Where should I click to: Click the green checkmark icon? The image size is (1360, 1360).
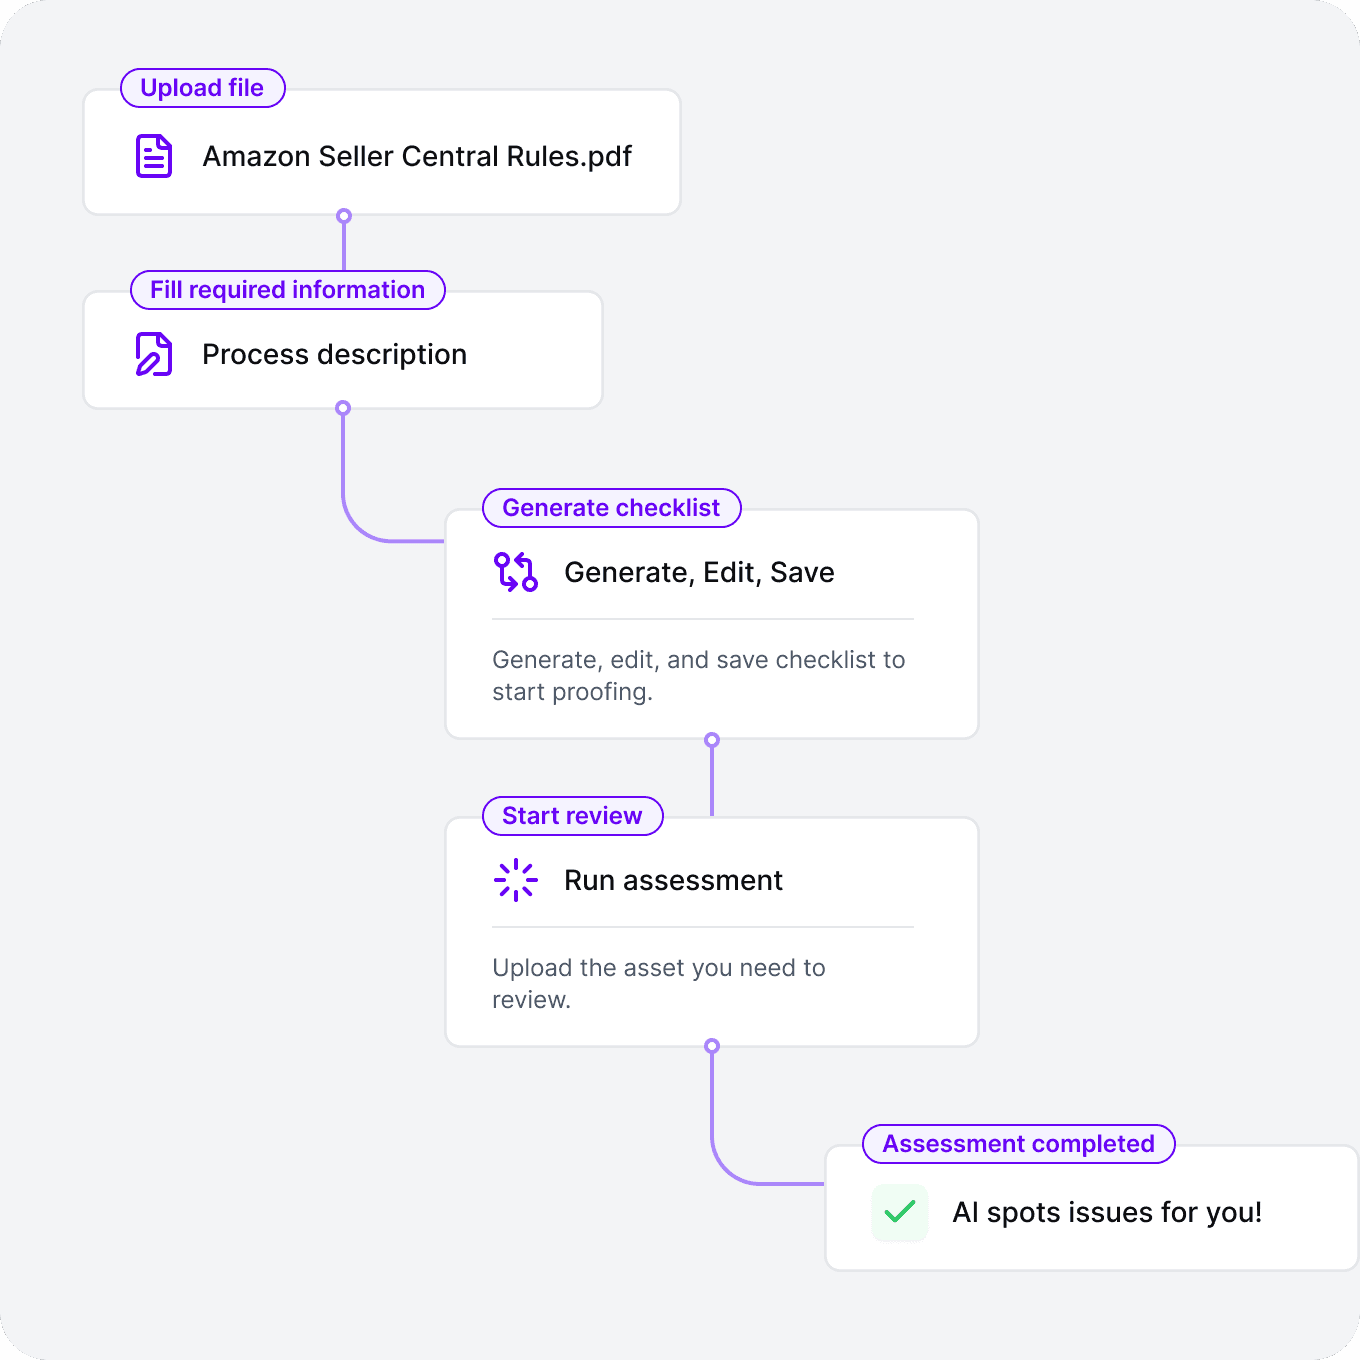tap(900, 1212)
